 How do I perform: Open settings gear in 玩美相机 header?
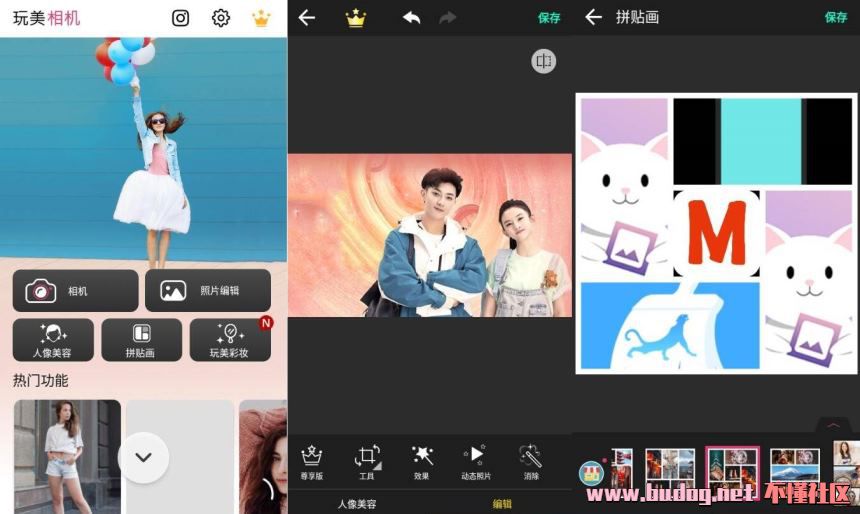pos(220,18)
